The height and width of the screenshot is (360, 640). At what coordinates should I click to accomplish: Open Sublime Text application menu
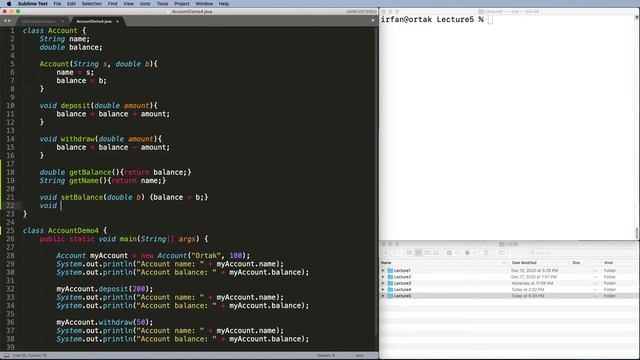tap(33, 4)
